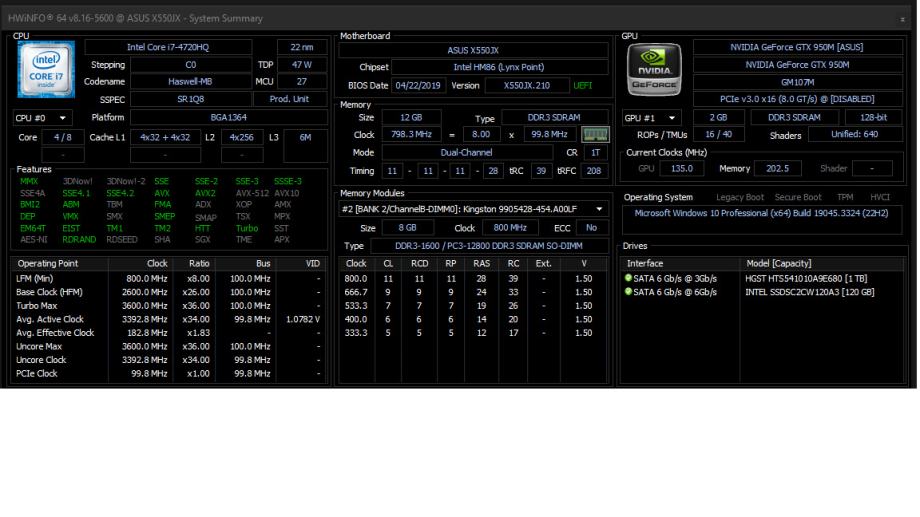Expand the memory module selection dropdown
The image size is (920, 517).
tap(473, 209)
